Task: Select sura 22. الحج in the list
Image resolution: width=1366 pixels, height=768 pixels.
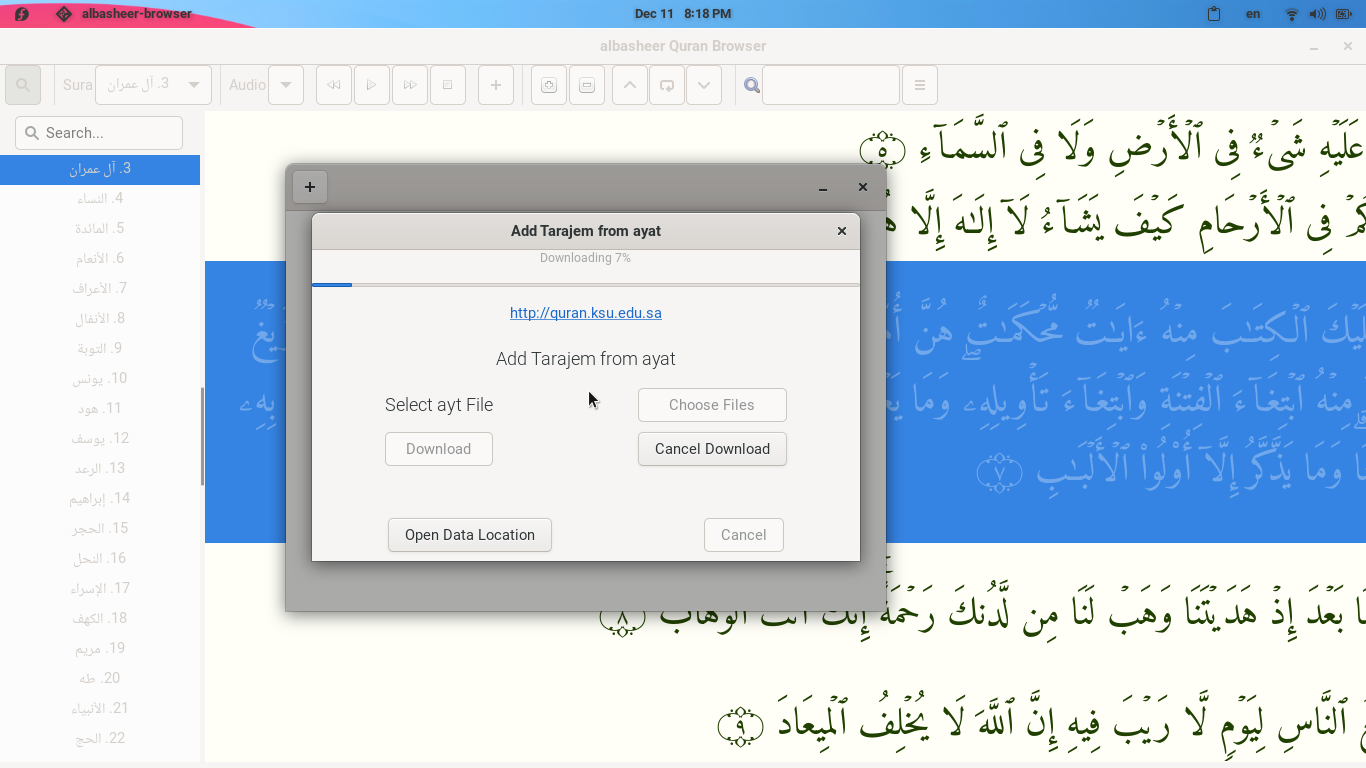Action: (100, 739)
